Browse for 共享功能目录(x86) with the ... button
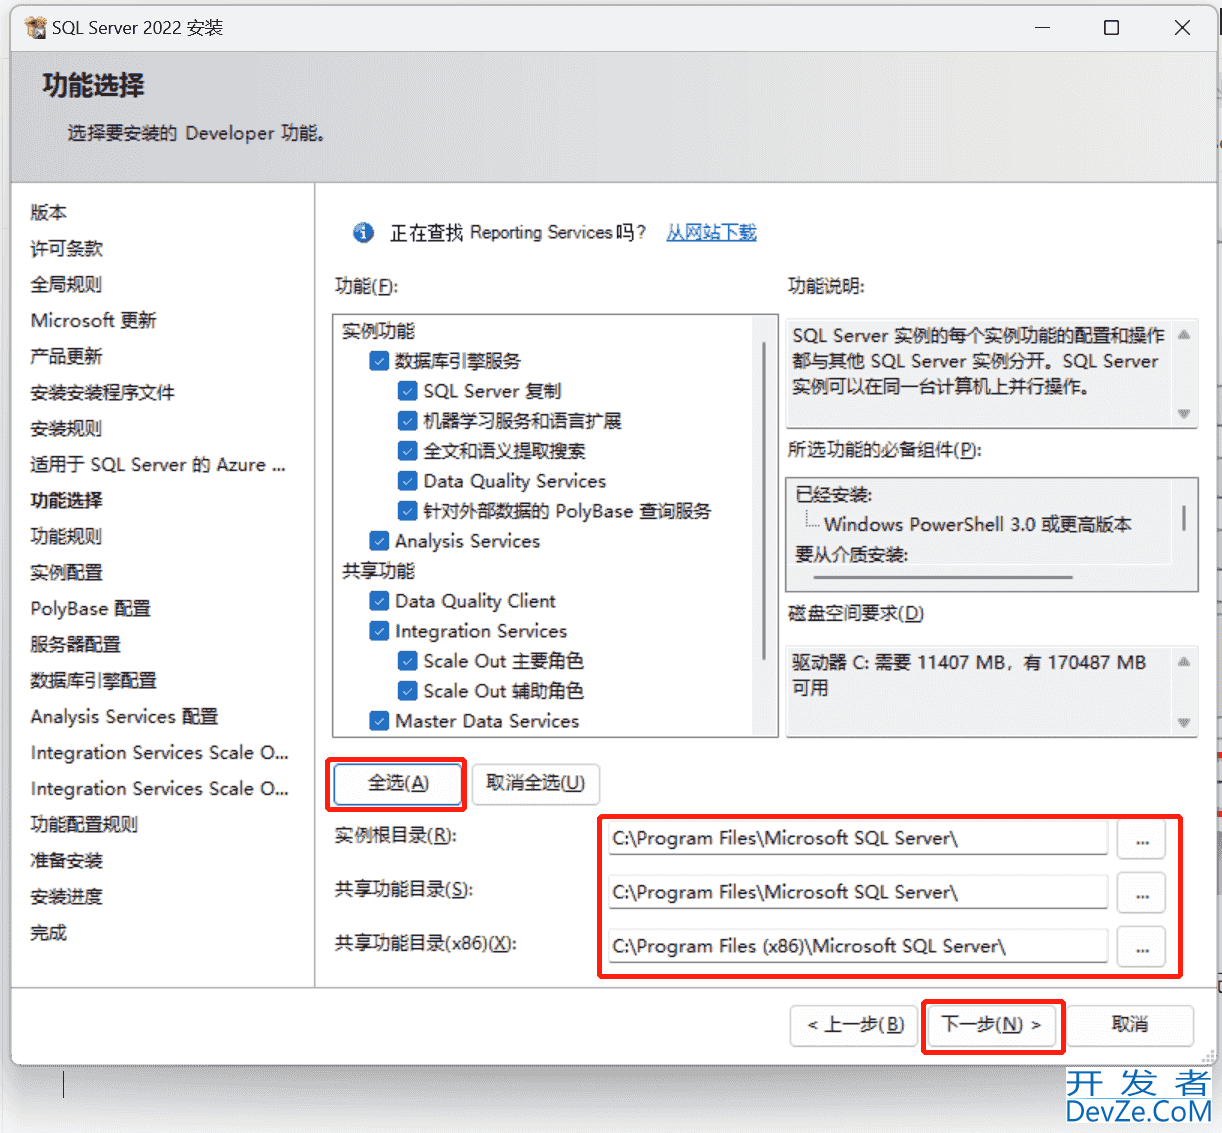Screen dimensions: 1222x1133 (1142, 946)
